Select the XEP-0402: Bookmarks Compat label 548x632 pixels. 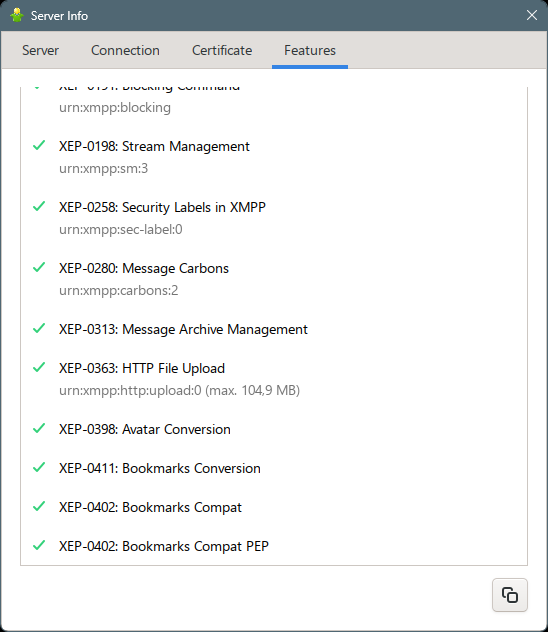click(150, 507)
